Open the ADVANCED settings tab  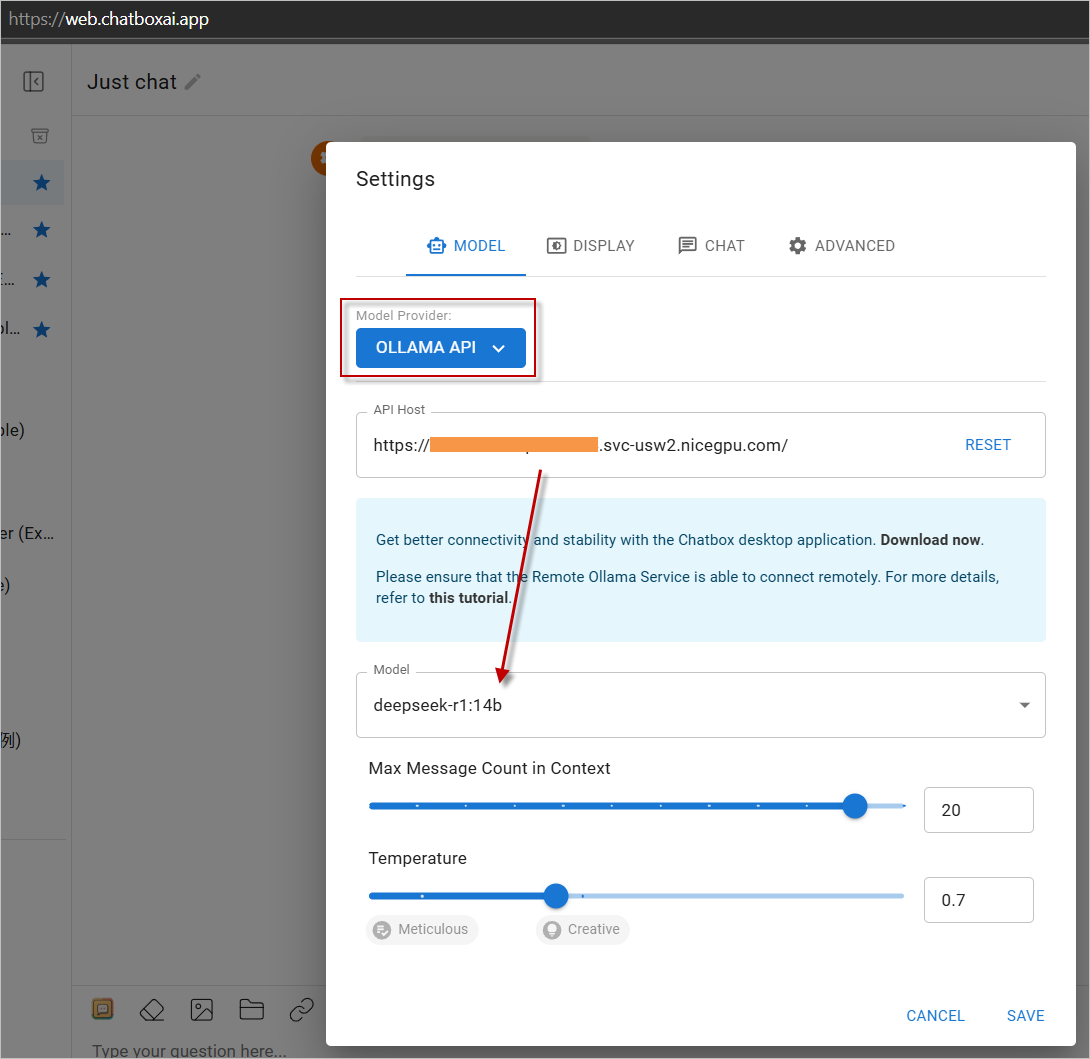[841, 246]
